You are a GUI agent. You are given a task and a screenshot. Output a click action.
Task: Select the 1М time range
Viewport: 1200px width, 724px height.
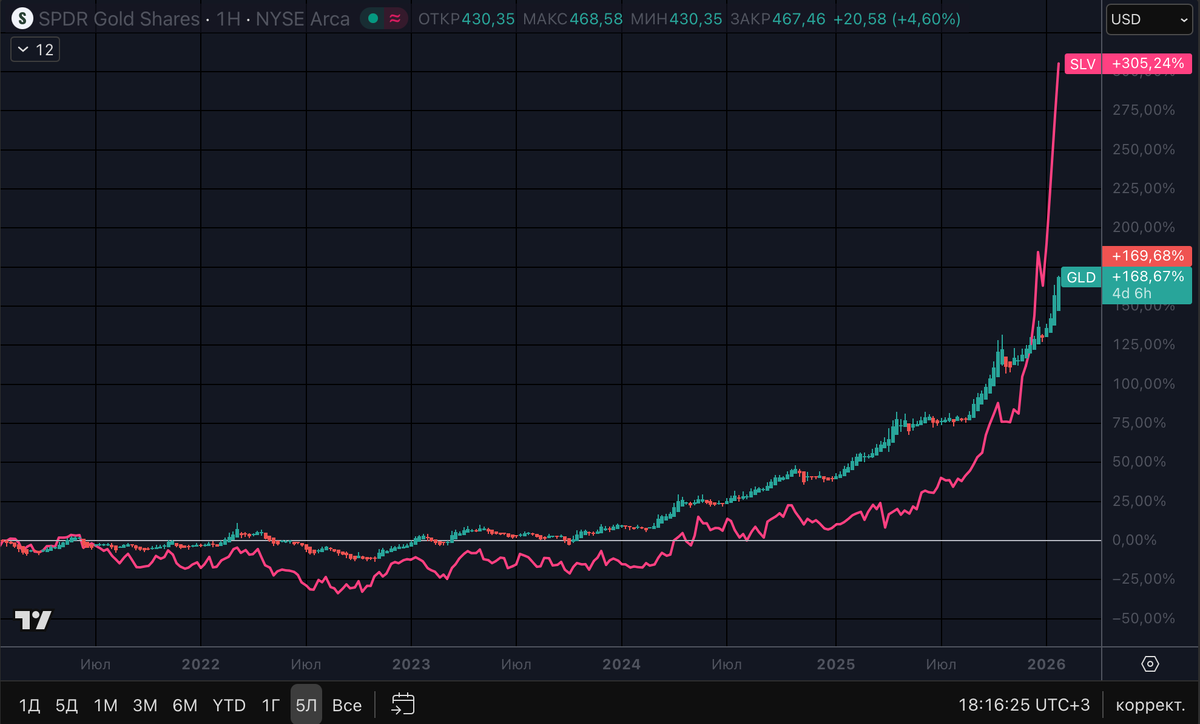(106, 705)
